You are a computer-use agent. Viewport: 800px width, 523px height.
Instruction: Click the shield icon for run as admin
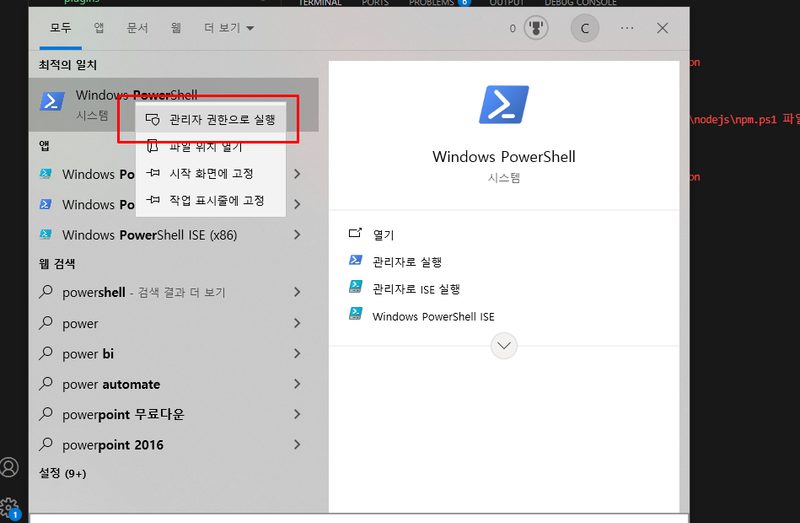pos(153,119)
